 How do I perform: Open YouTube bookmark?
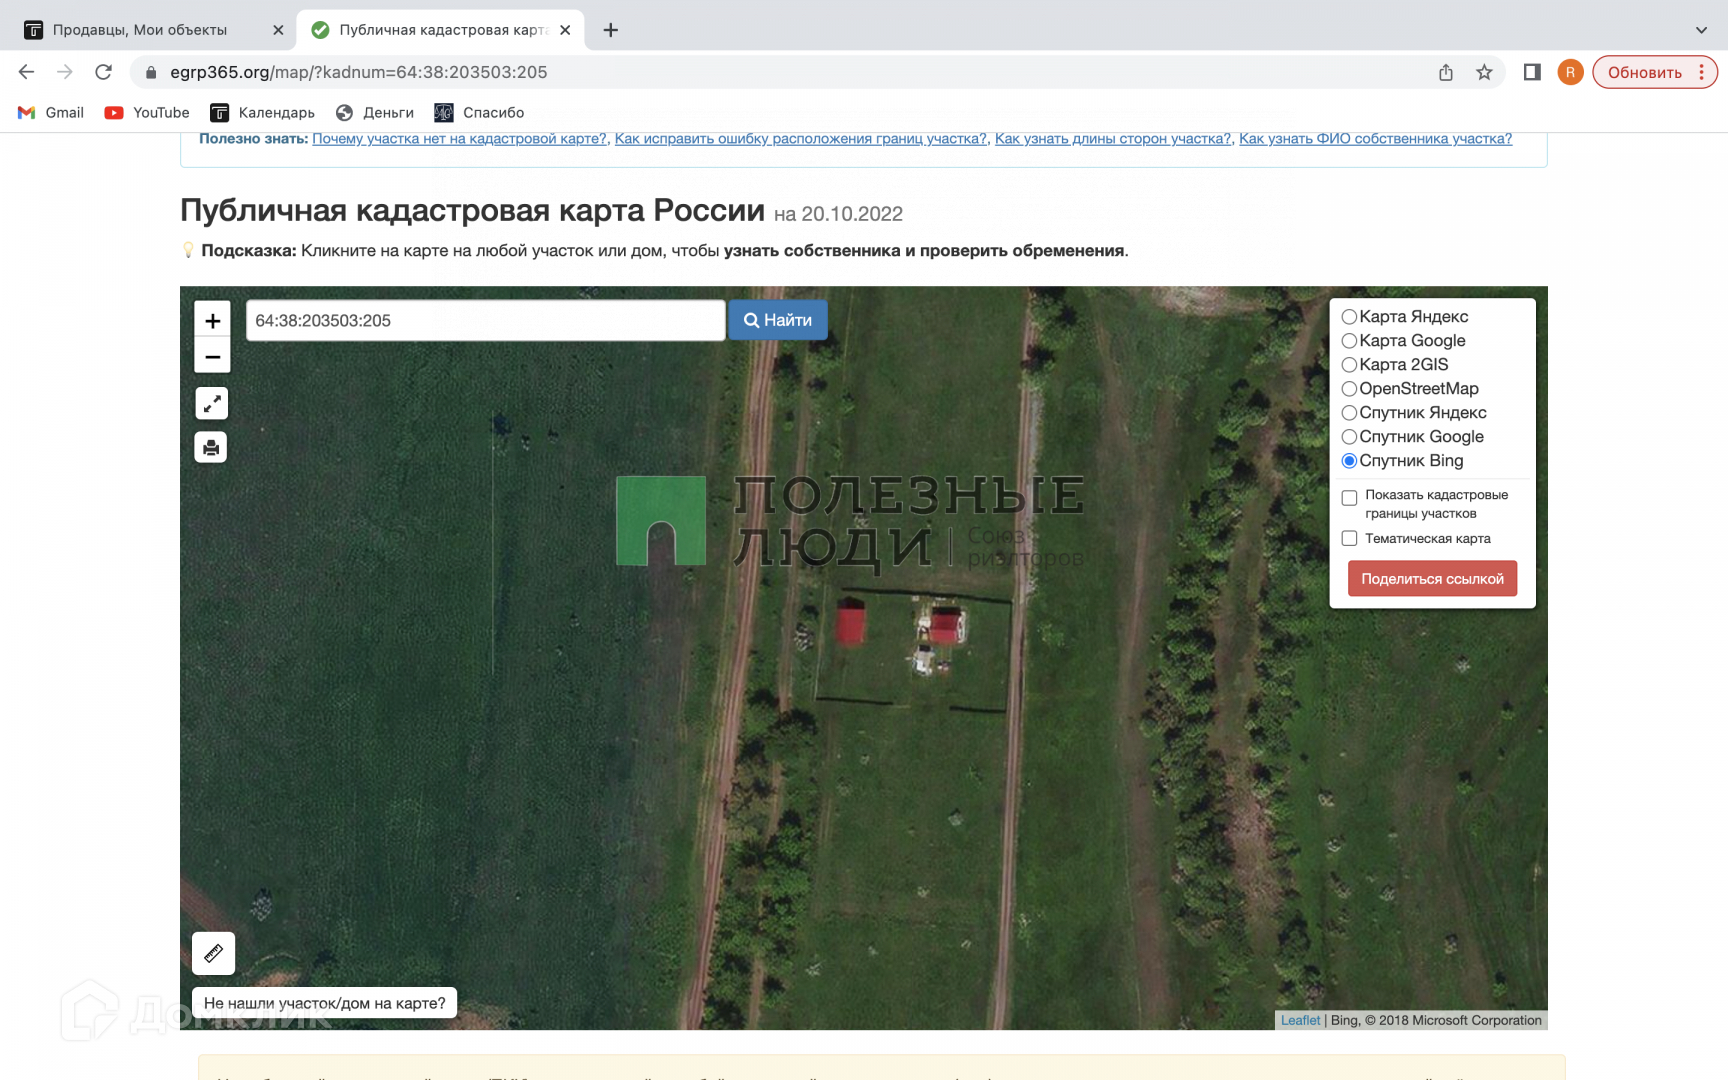tap(147, 112)
